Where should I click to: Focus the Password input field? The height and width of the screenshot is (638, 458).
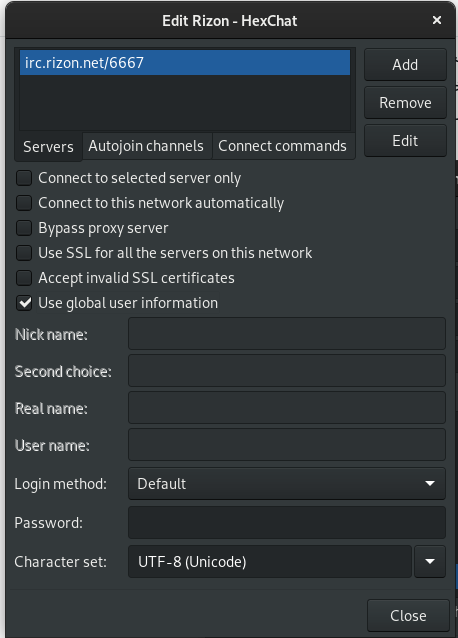pos(287,522)
